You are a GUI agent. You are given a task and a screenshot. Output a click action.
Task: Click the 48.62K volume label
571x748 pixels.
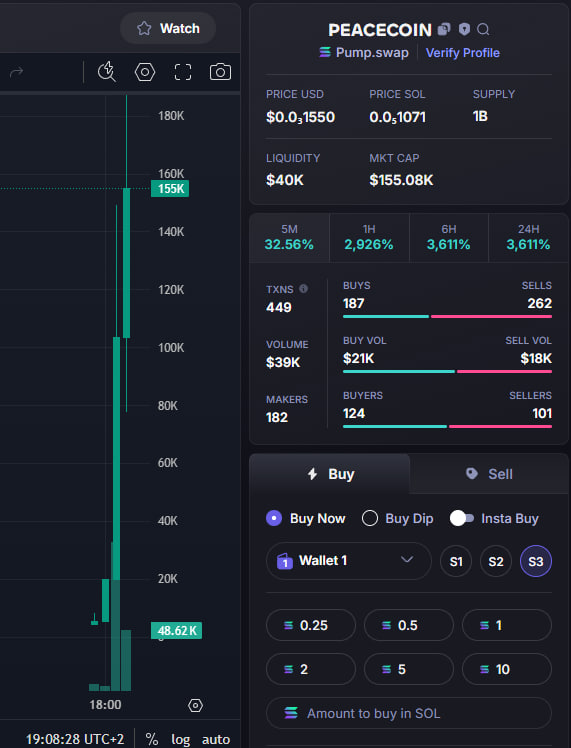click(176, 630)
